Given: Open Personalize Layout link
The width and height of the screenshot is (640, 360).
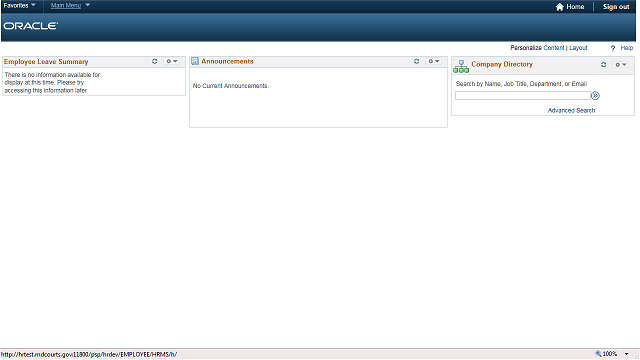Looking at the screenshot, I should click(578, 48).
